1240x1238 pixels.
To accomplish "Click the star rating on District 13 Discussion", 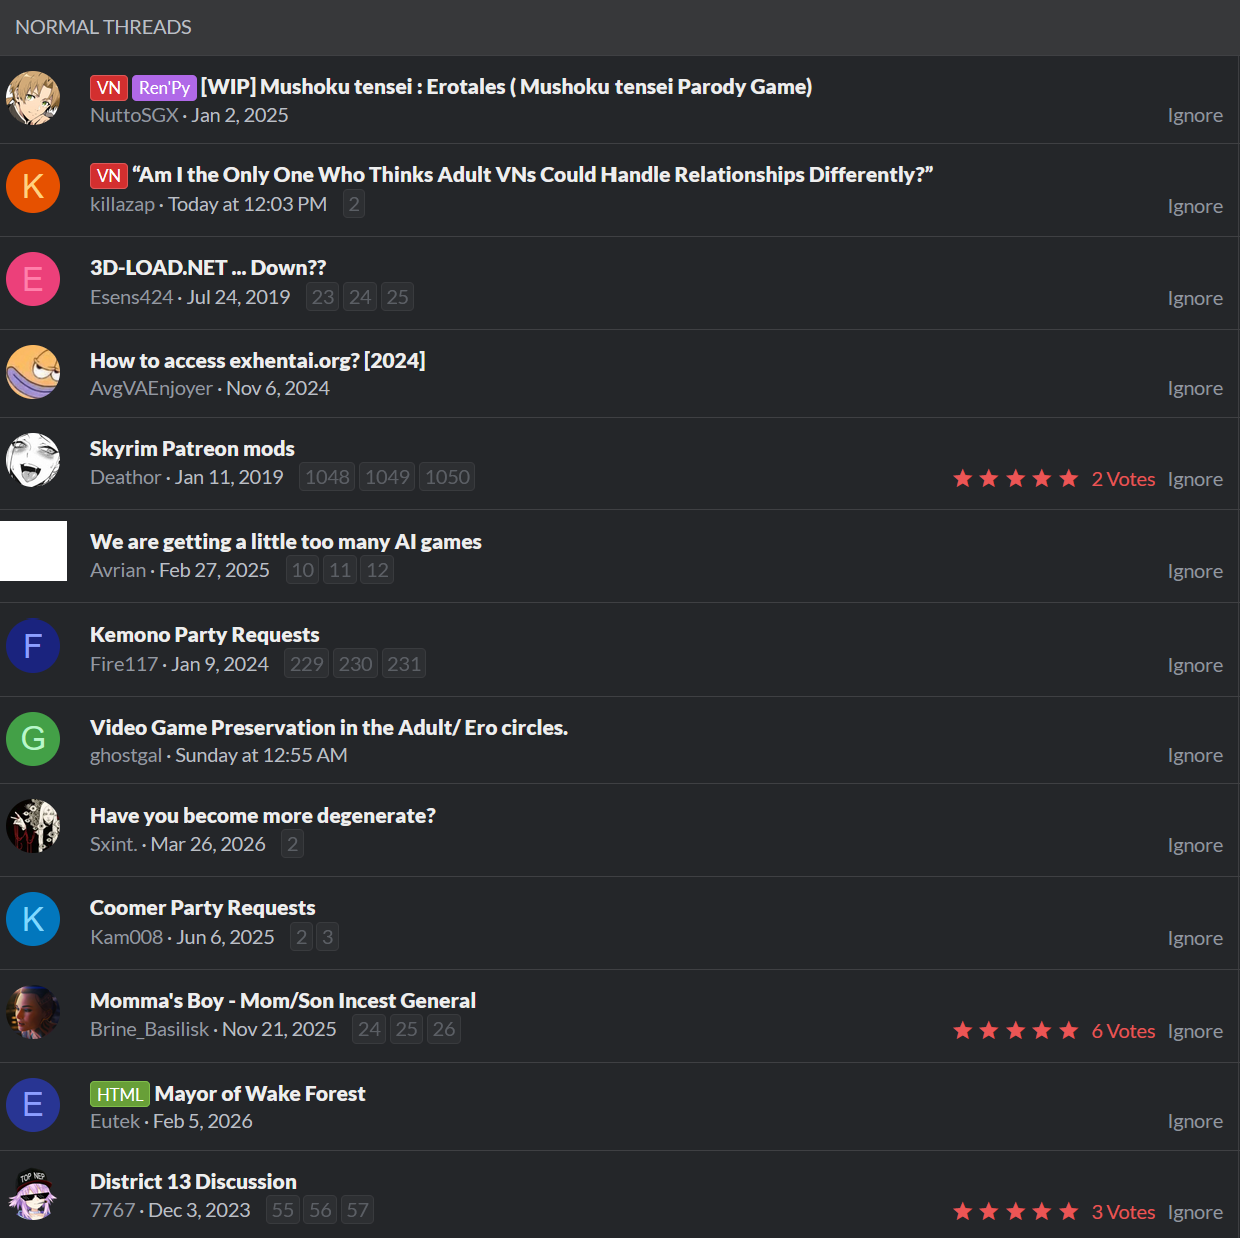I will click(1016, 1212).
